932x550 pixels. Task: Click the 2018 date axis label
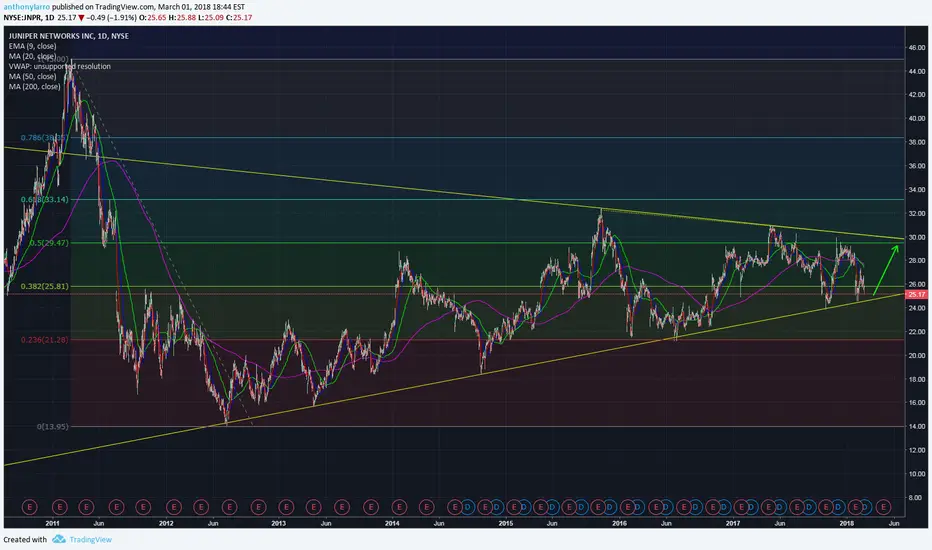[x=846, y=523]
